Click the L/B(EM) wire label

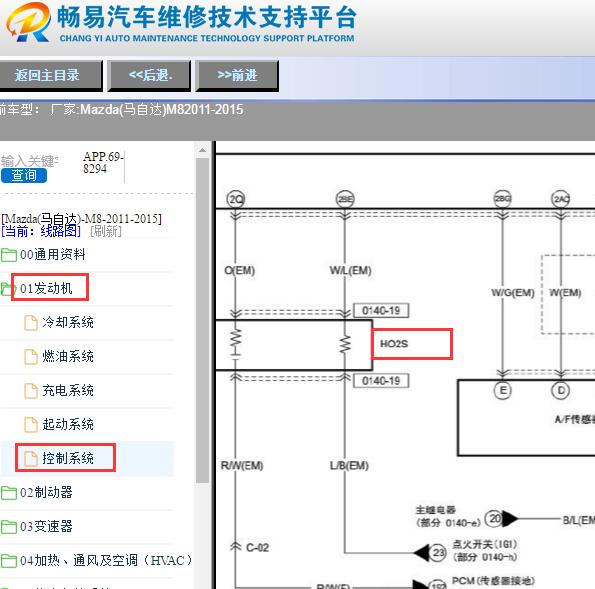tap(349, 466)
